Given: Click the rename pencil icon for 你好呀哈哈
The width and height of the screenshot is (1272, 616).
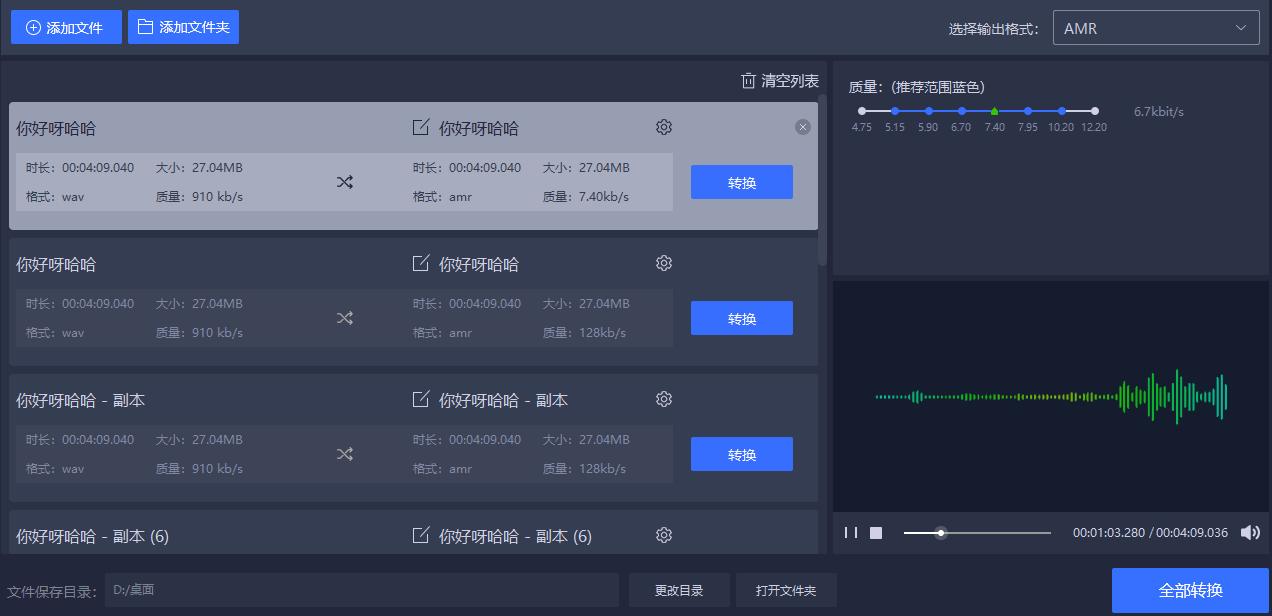Looking at the screenshot, I should click(x=420, y=127).
